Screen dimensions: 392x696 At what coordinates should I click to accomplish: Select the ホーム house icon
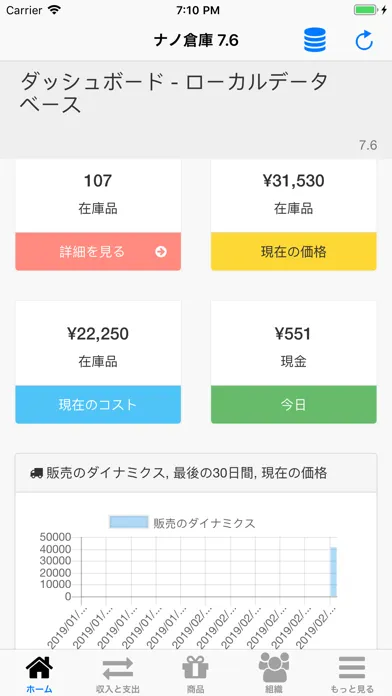(39, 668)
